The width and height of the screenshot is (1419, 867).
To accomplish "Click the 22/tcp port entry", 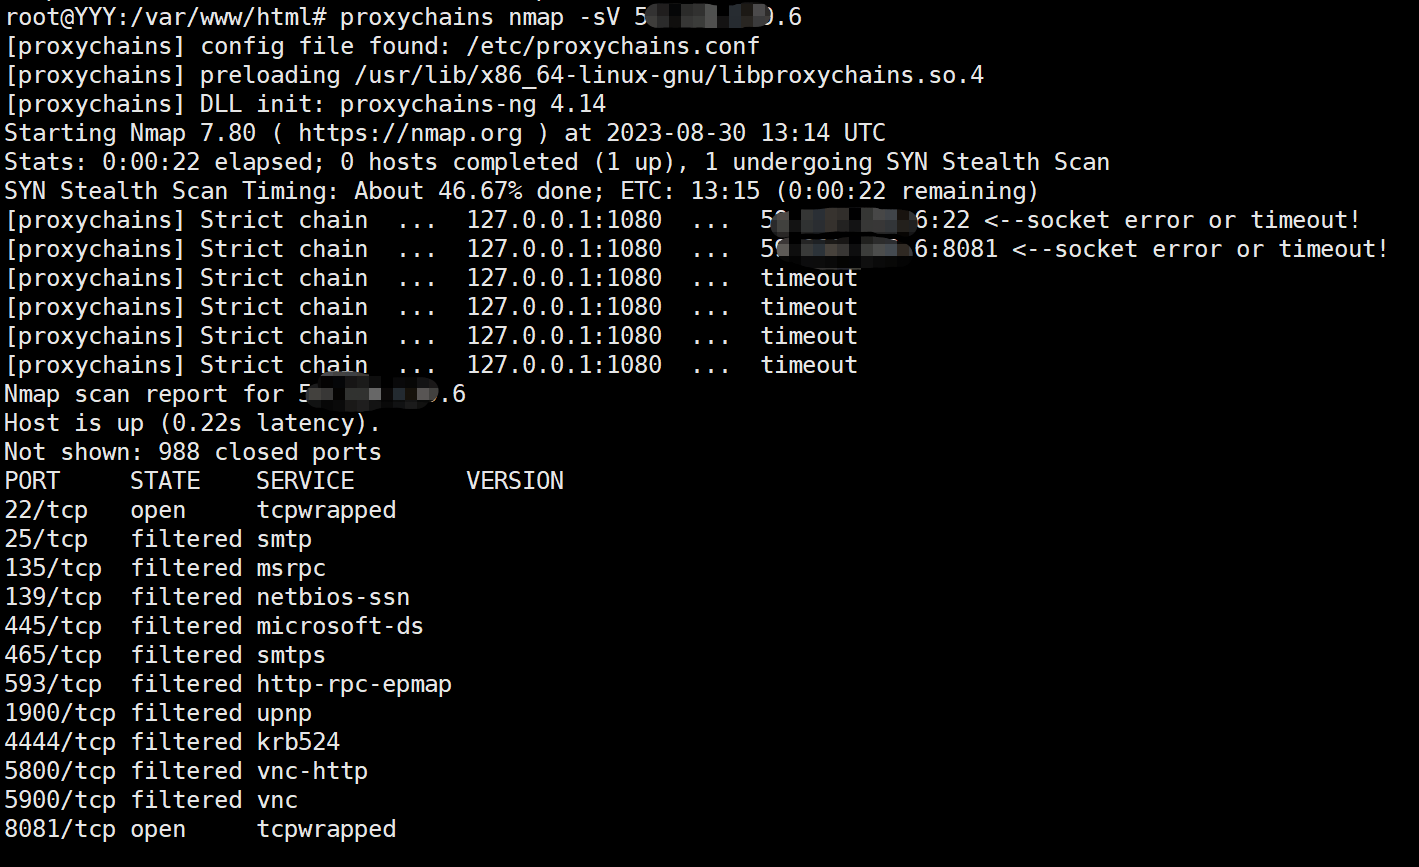I will pos(46,510).
